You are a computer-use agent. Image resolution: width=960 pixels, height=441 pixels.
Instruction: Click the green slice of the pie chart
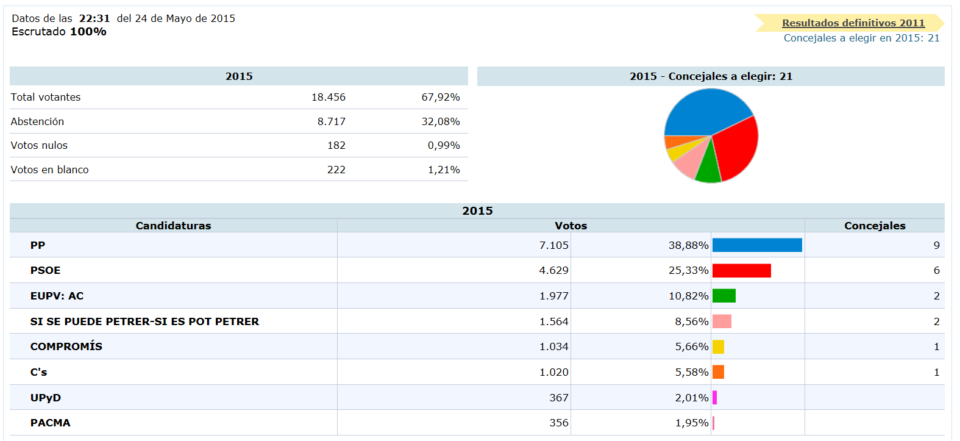click(709, 171)
